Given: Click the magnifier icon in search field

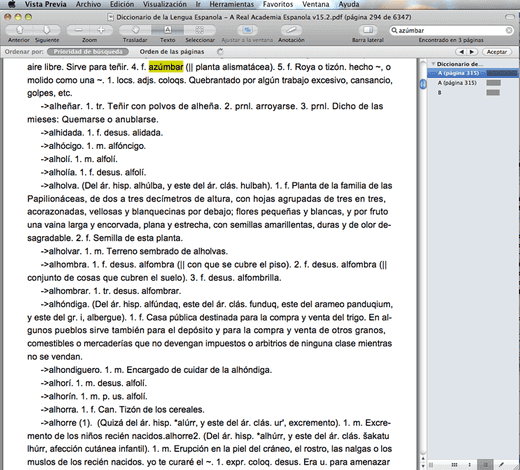Looking at the screenshot, I should tap(394, 30).
